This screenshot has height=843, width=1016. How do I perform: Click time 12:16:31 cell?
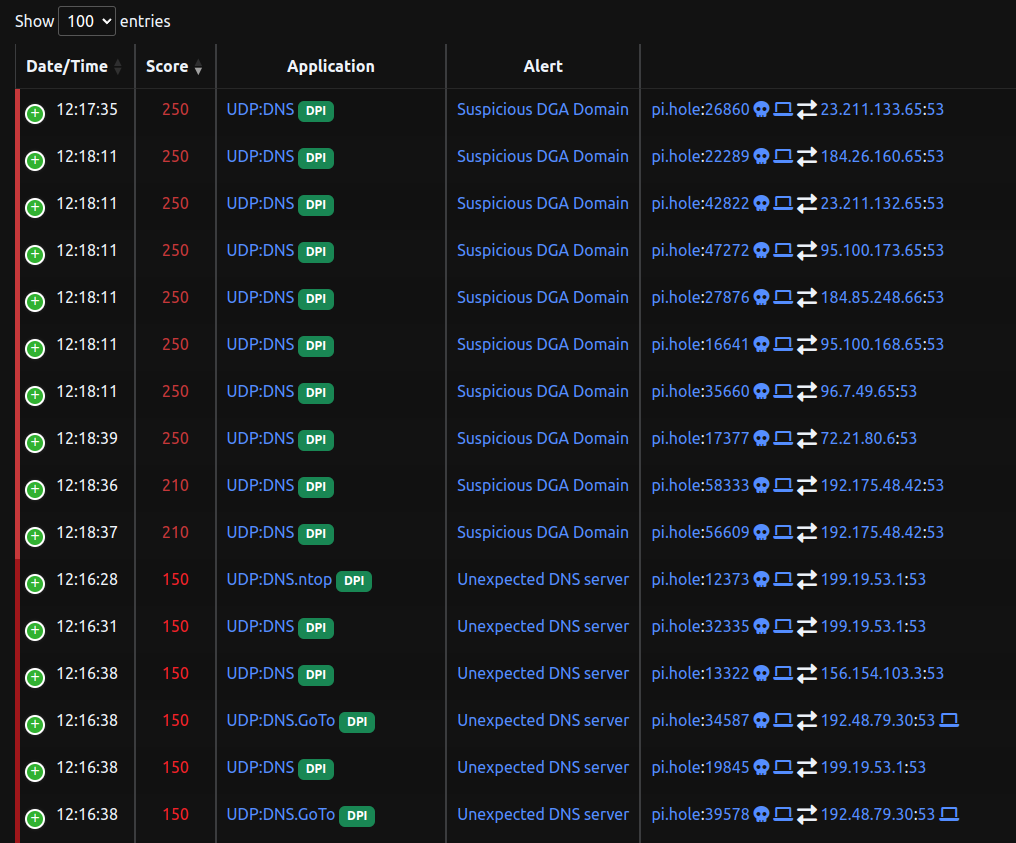click(x=87, y=626)
